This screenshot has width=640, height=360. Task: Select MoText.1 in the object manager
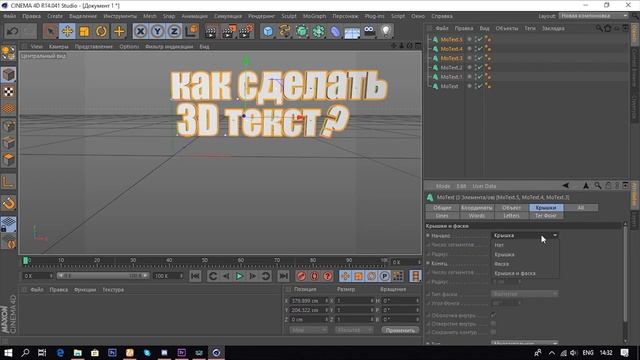click(451, 77)
